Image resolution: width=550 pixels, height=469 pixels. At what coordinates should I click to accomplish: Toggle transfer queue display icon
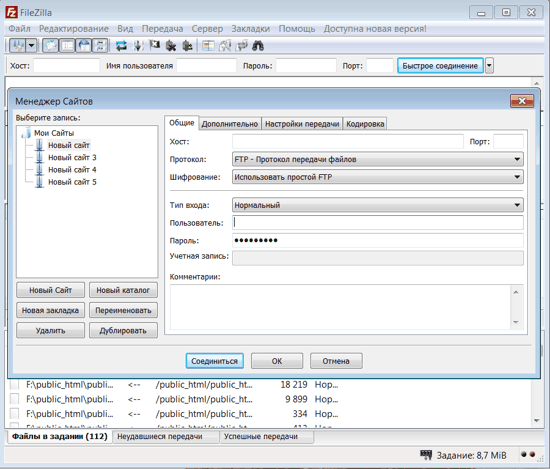[100, 46]
